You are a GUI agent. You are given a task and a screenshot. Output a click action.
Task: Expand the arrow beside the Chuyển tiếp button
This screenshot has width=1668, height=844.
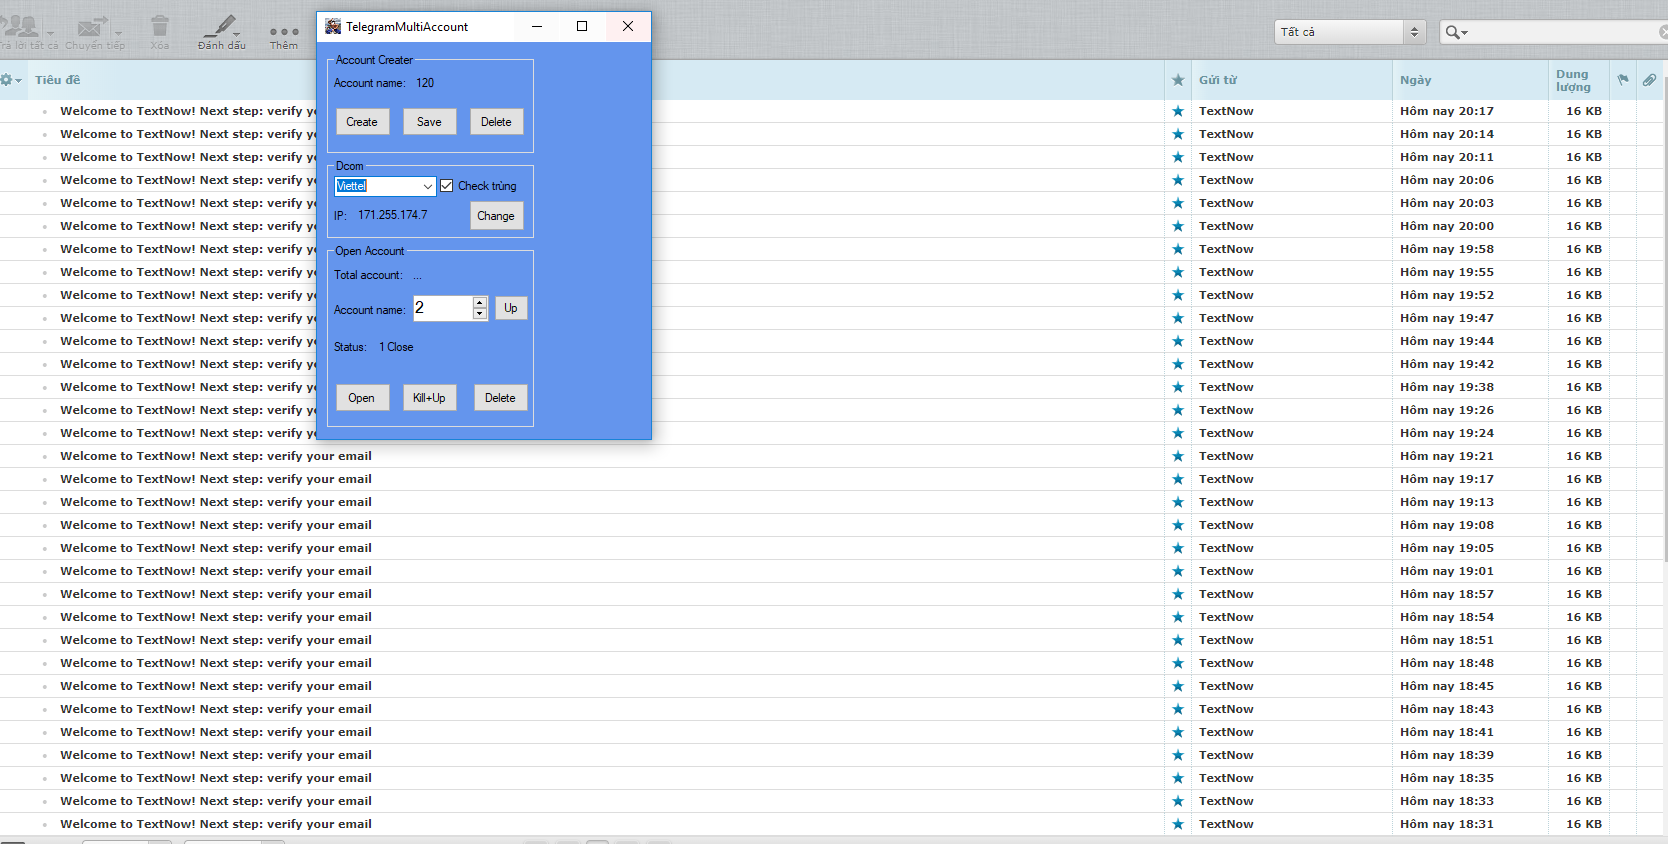click(118, 32)
